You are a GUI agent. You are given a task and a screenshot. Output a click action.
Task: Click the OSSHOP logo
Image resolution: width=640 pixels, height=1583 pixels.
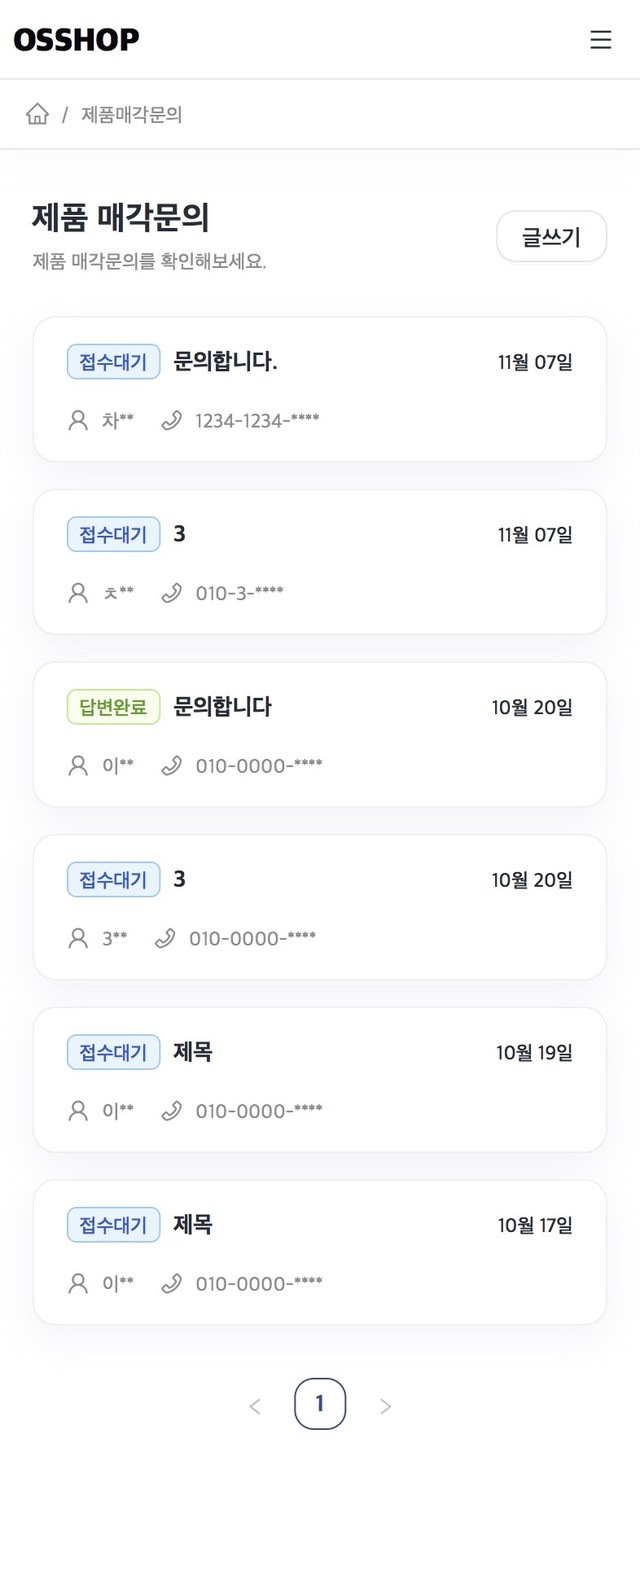(76, 39)
